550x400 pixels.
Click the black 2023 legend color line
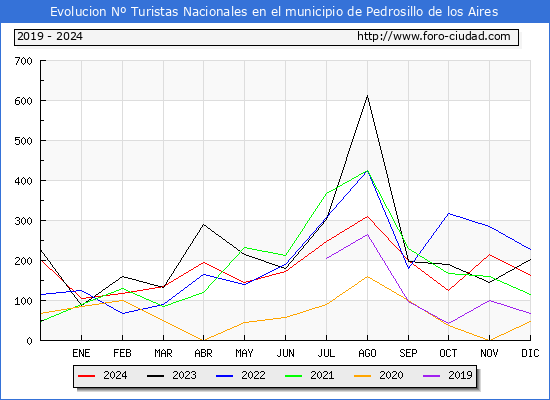(x=155, y=376)
